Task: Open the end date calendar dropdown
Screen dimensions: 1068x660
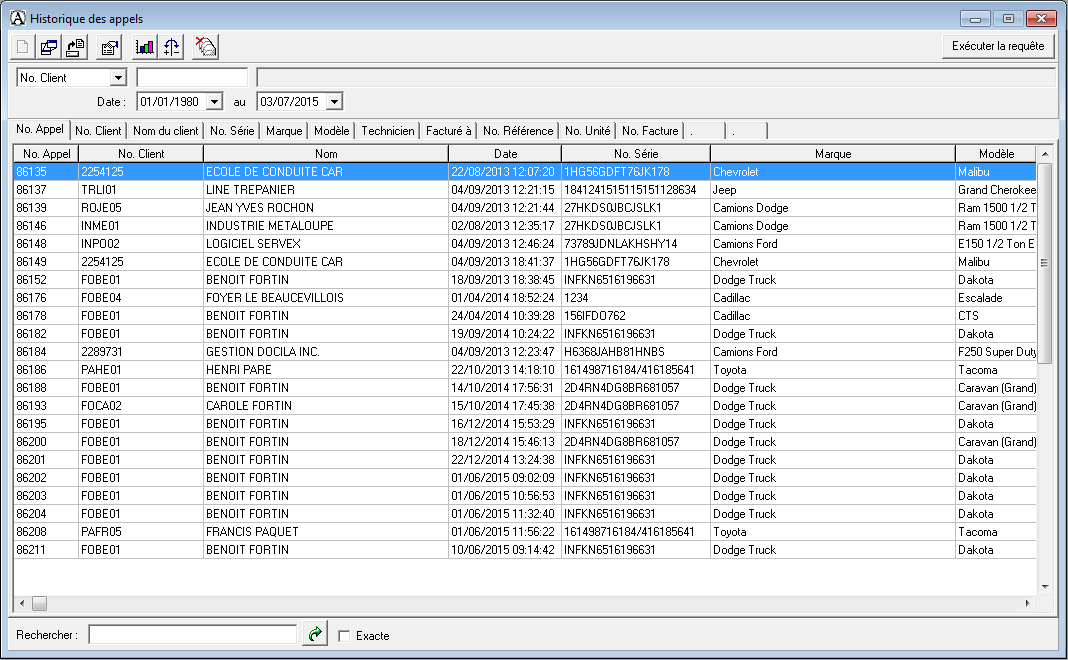Action: point(333,101)
